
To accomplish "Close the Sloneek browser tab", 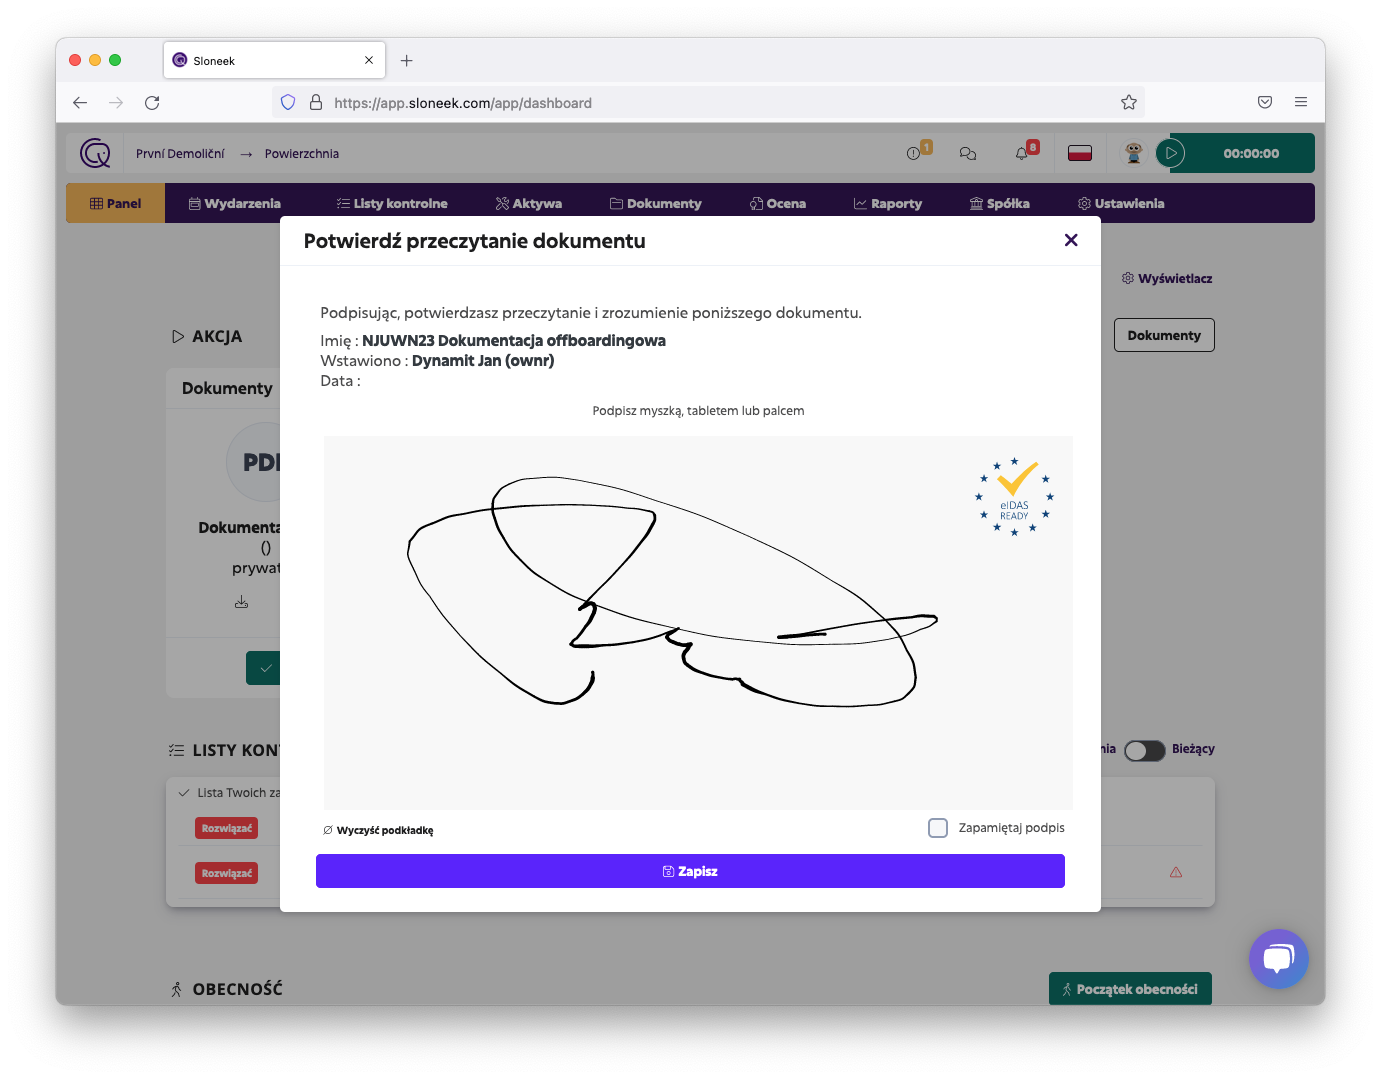I will [369, 60].
